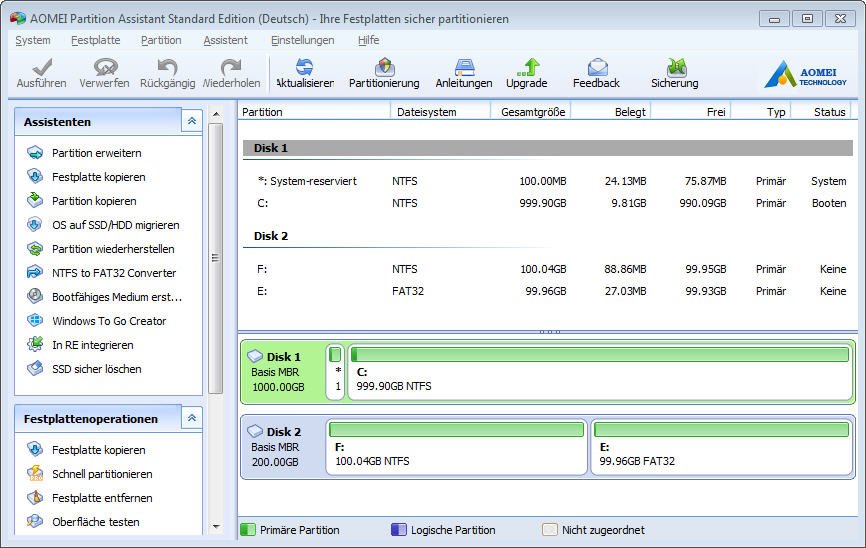This screenshot has height=548, width=866.
Task: Click the Verwerfen toolbar icon
Action: click(105, 67)
